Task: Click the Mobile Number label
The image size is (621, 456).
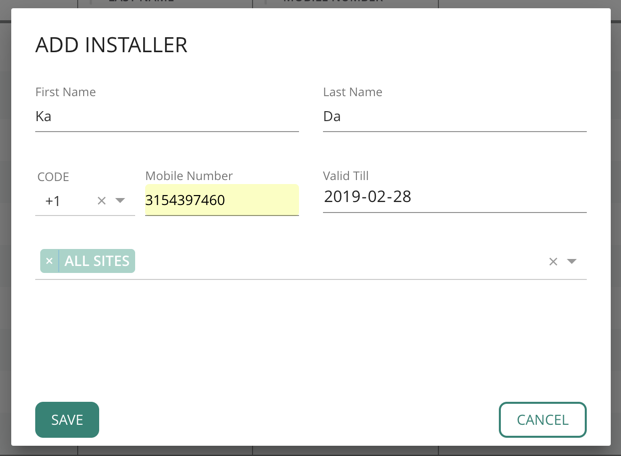Action: click(189, 176)
